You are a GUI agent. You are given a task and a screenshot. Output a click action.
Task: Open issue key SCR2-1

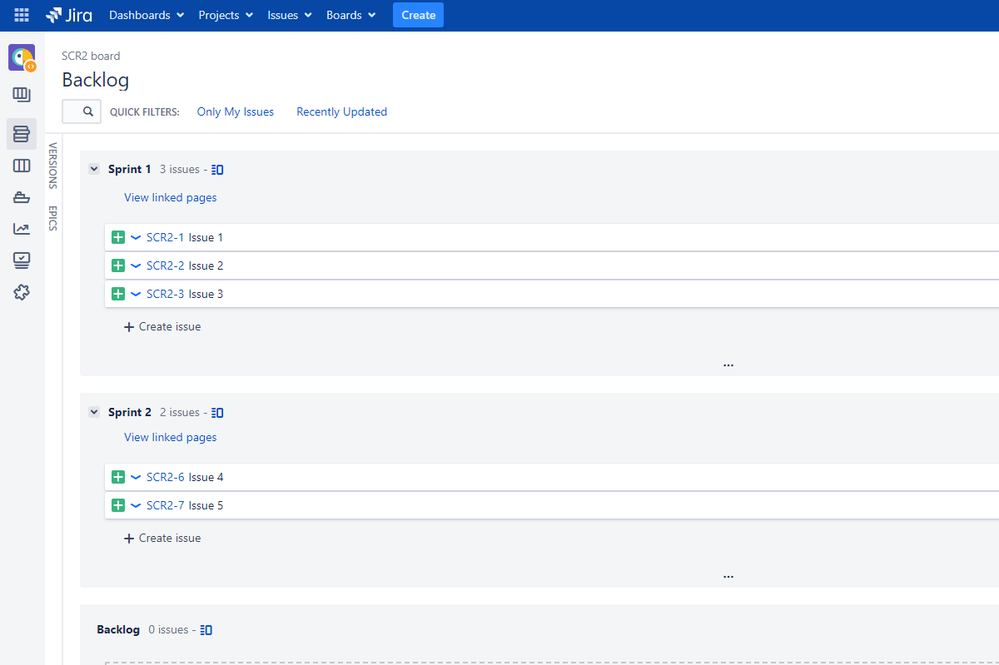[165, 237]
